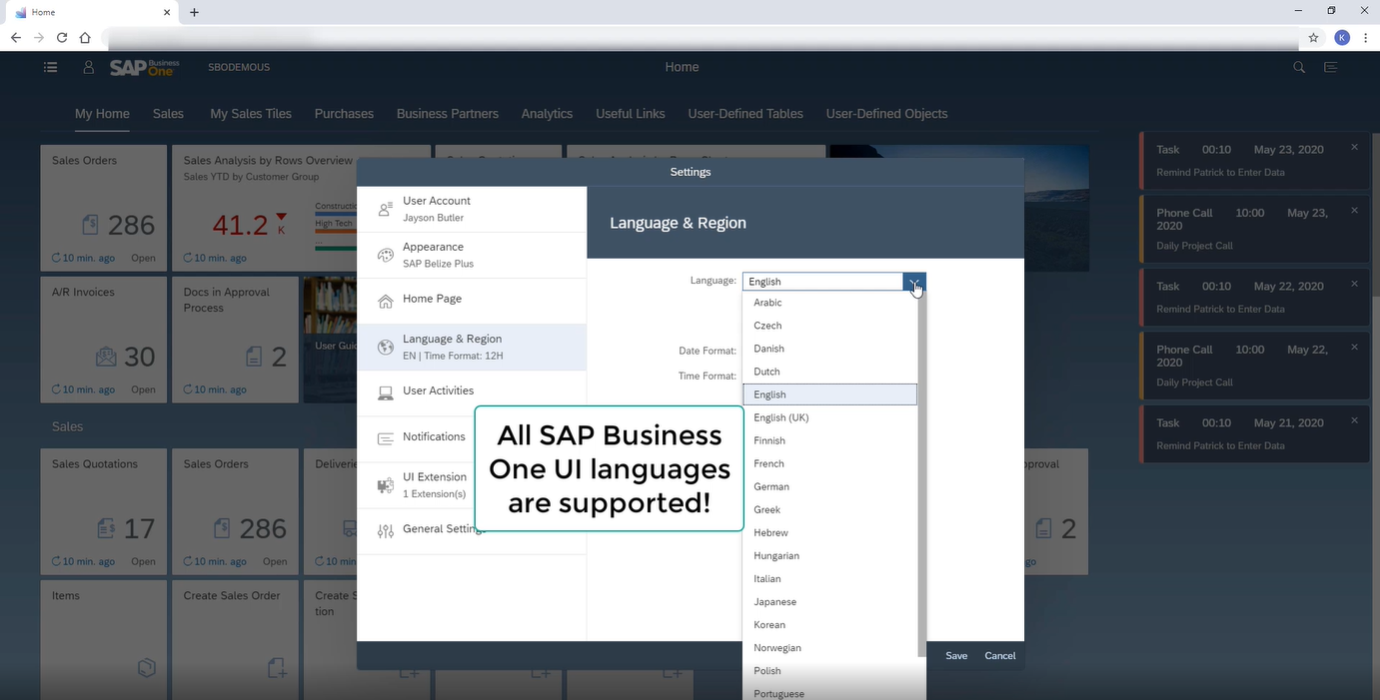
Task: Switch to the Sales tab
Action: tap(168, 114)
